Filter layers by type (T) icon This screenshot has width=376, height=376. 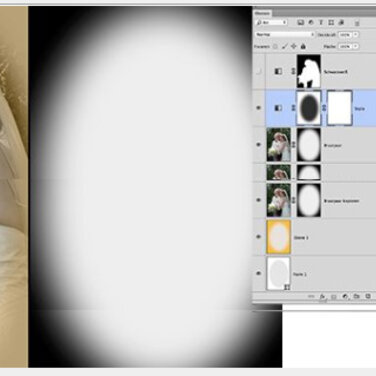coord(321,22)
